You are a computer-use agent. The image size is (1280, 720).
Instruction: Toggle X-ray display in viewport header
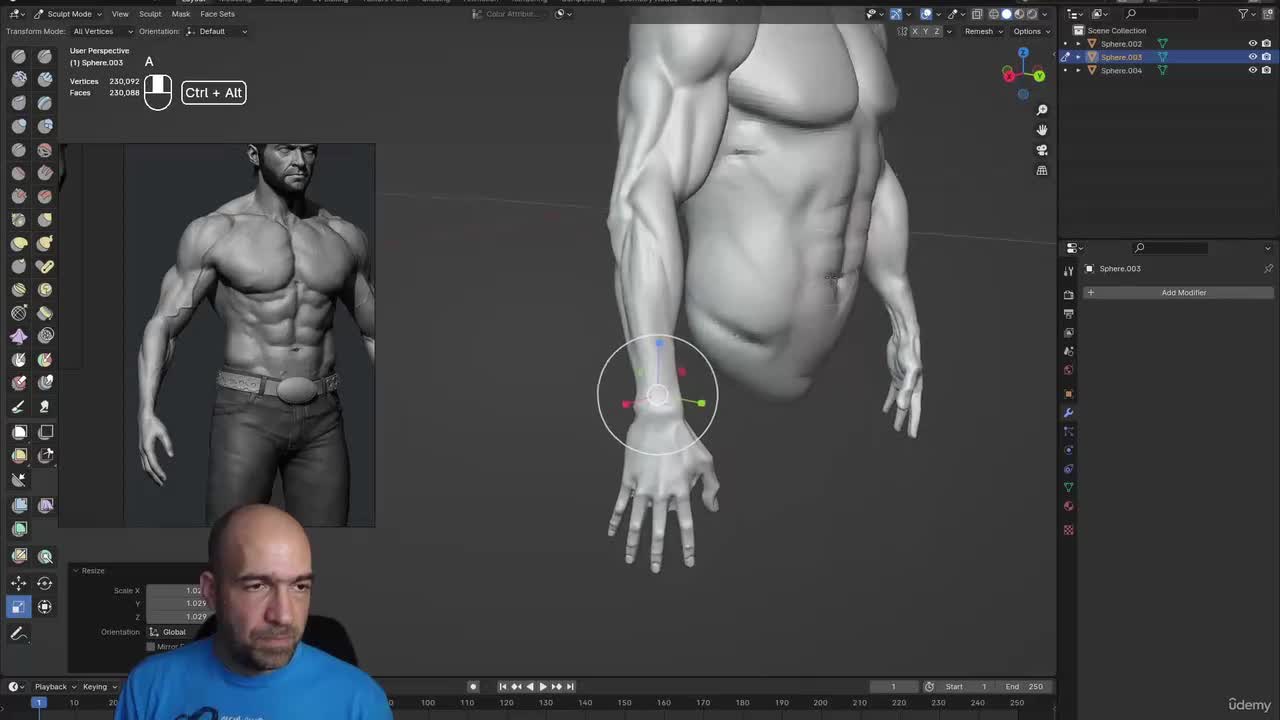coord(977,14)
